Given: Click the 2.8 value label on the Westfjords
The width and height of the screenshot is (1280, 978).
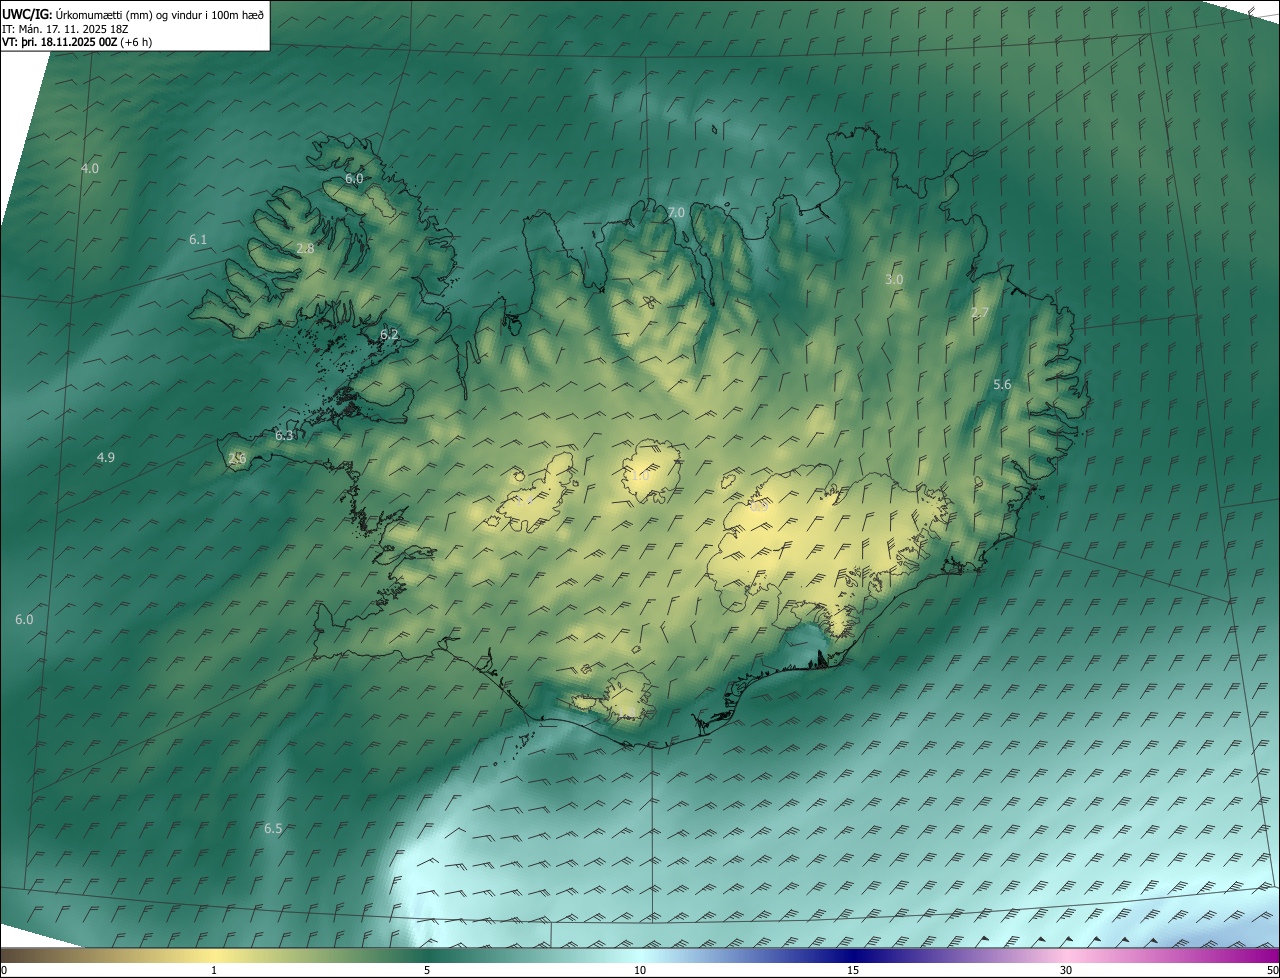Looking at the screenshot, I should point(306,248).
